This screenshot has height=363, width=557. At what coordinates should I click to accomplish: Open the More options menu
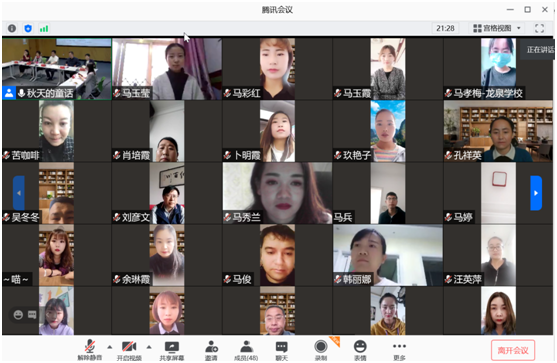point(399,350)
